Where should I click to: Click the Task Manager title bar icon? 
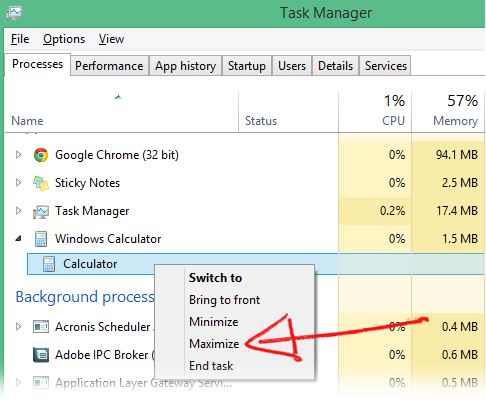[x=14, y=13]
